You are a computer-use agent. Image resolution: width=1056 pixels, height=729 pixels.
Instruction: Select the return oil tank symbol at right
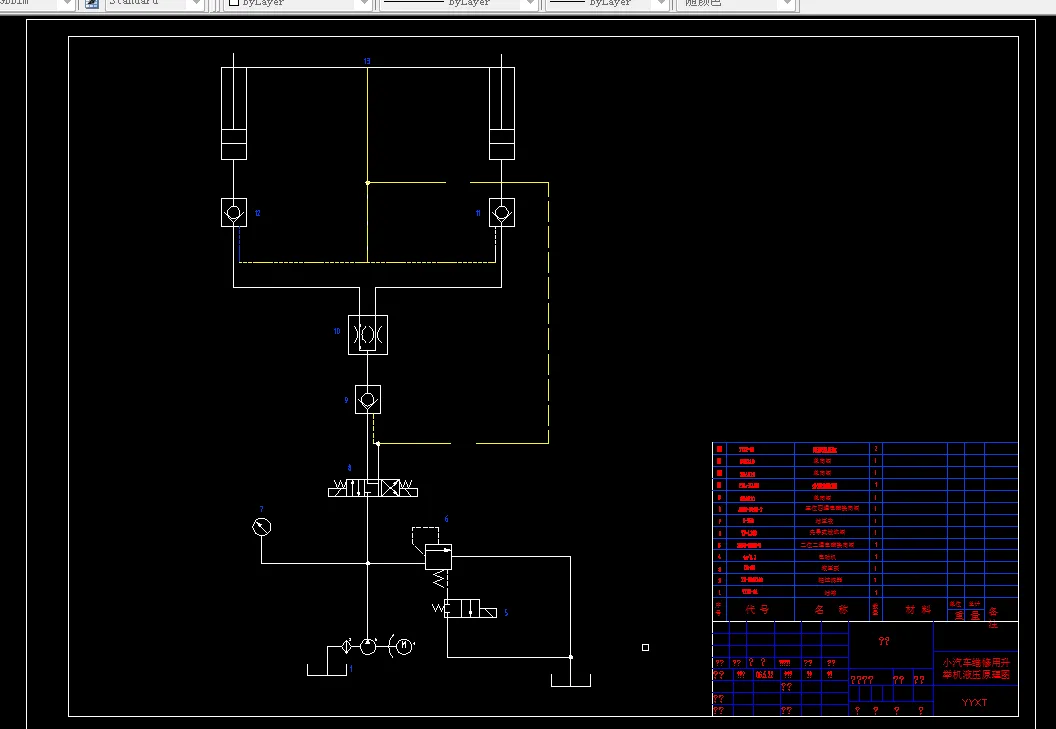coord(571,680)
